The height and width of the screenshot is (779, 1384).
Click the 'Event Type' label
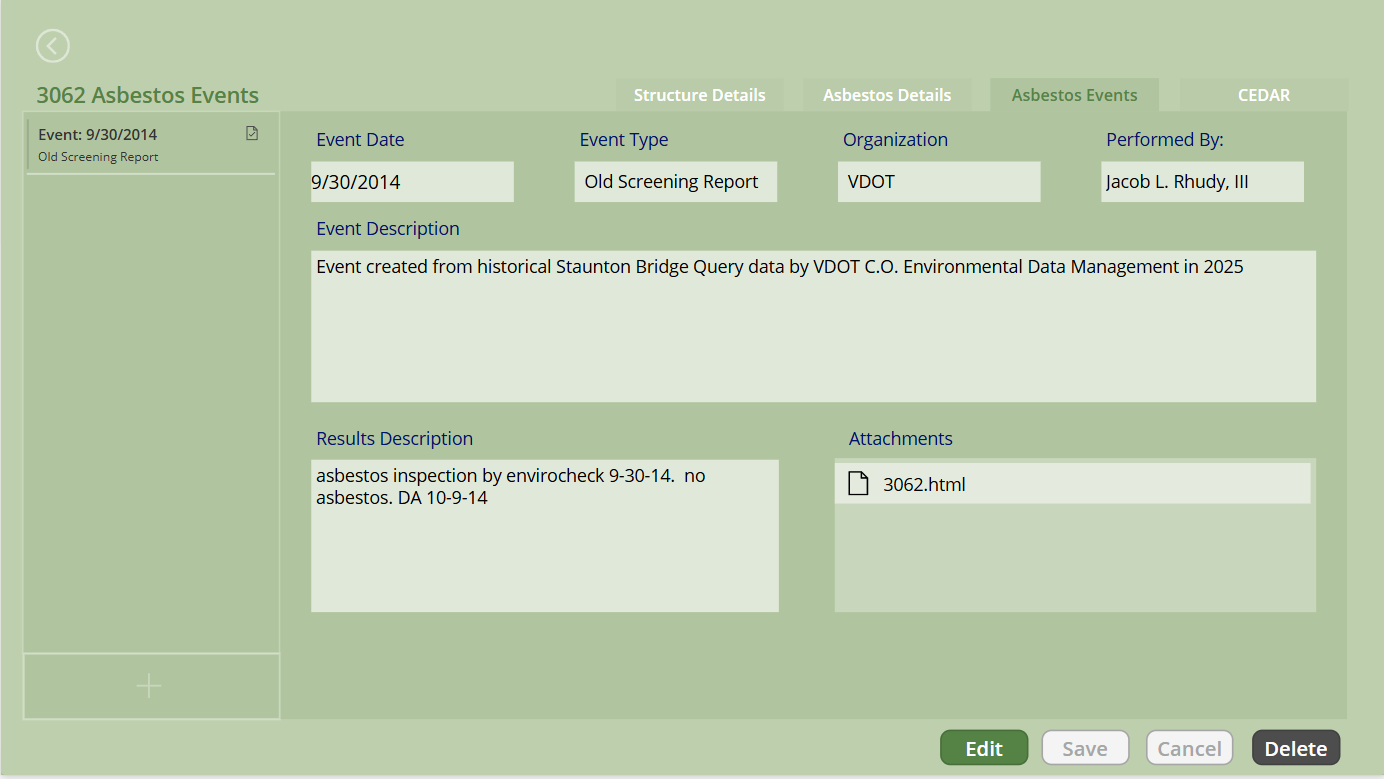pyautogui.click(x=624, y=140)
